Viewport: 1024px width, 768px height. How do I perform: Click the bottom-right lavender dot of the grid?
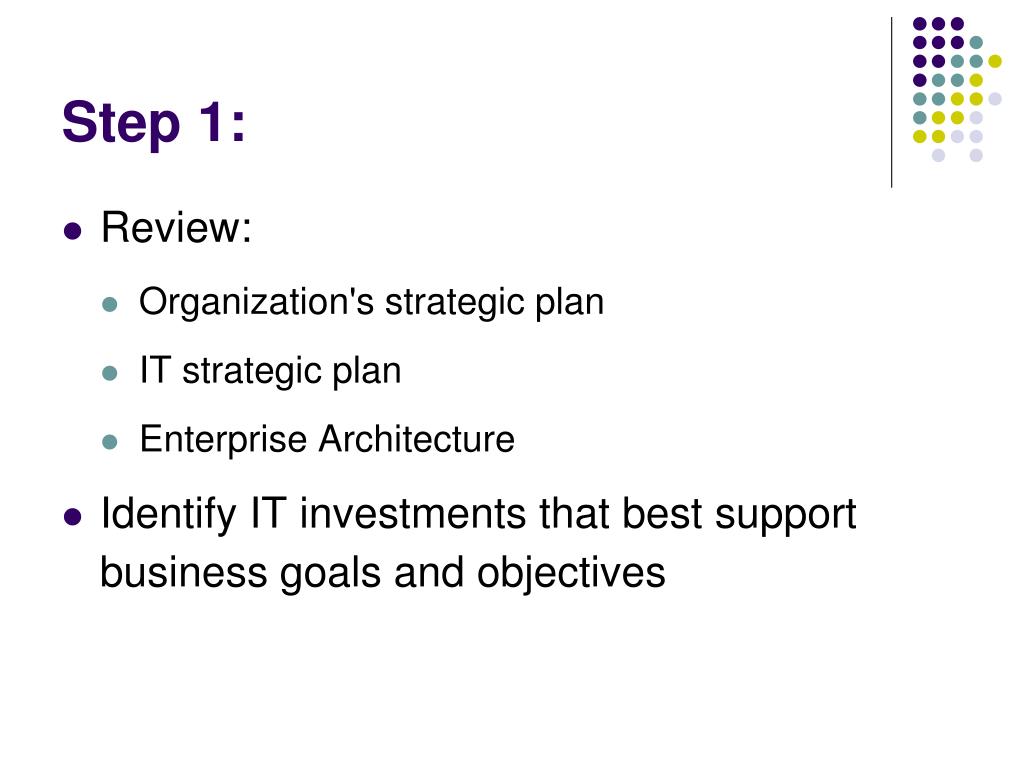point(976,155)
